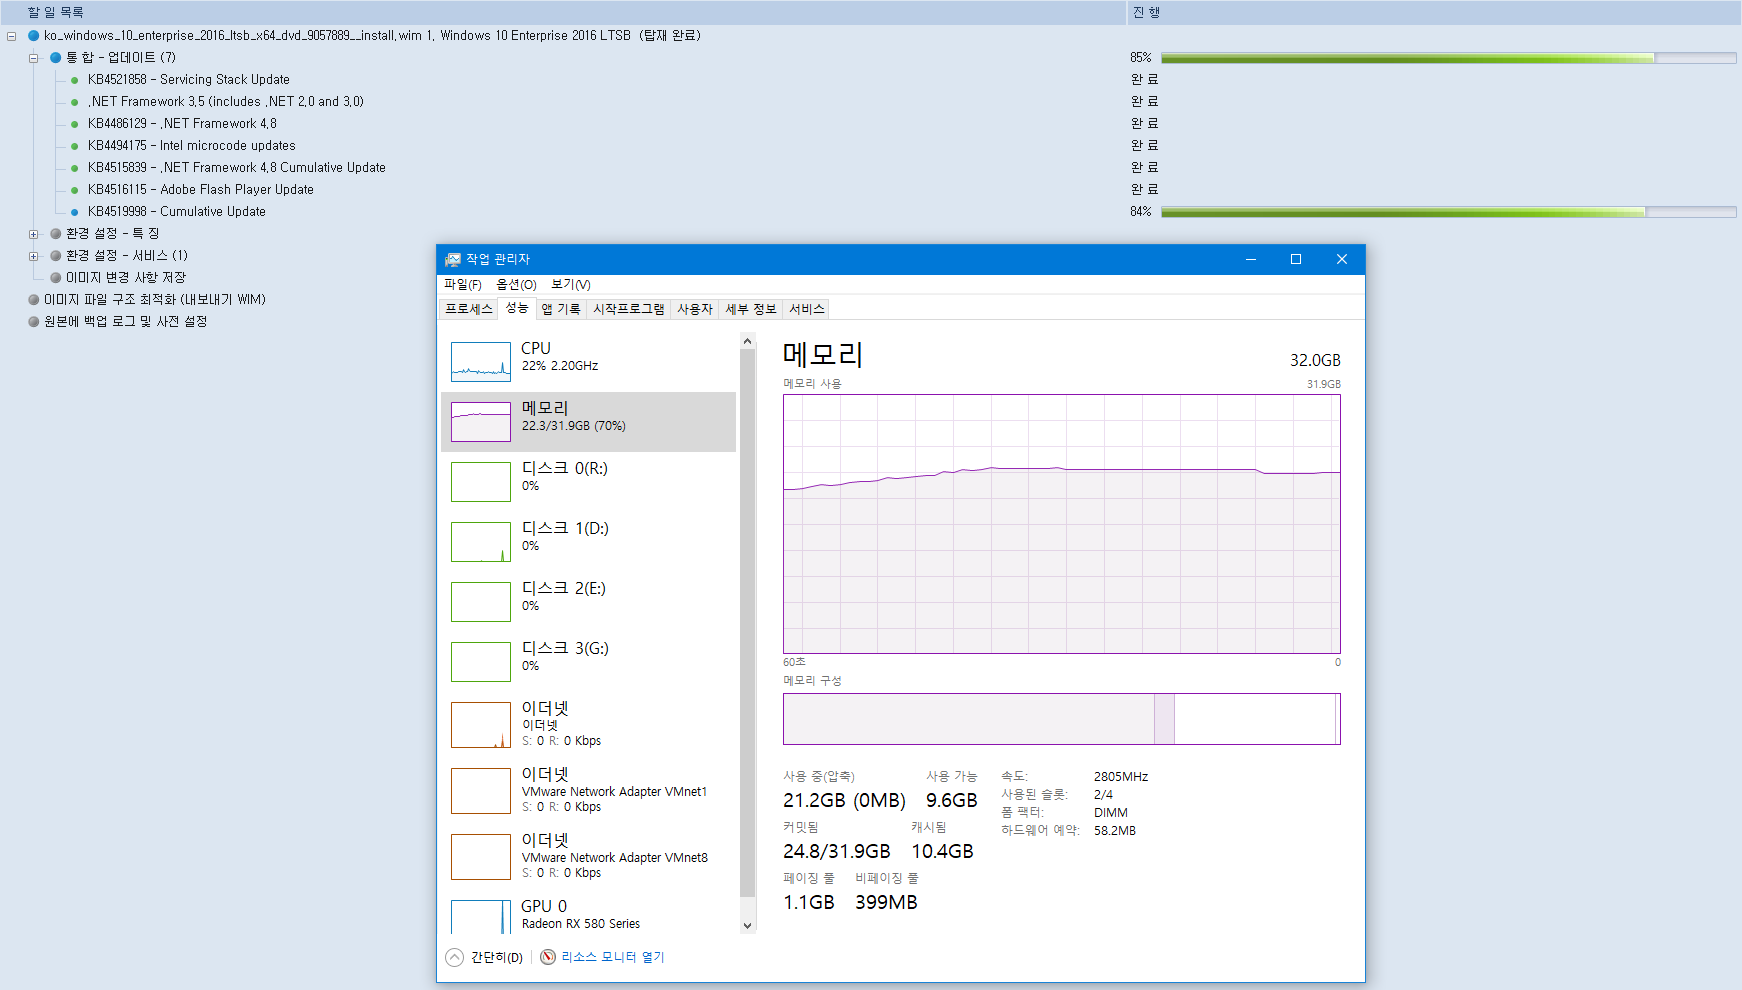Collapse the ko_windows_10_enterprise install.wim root node
Screen dimensions: 1742x990
point(12,36)
